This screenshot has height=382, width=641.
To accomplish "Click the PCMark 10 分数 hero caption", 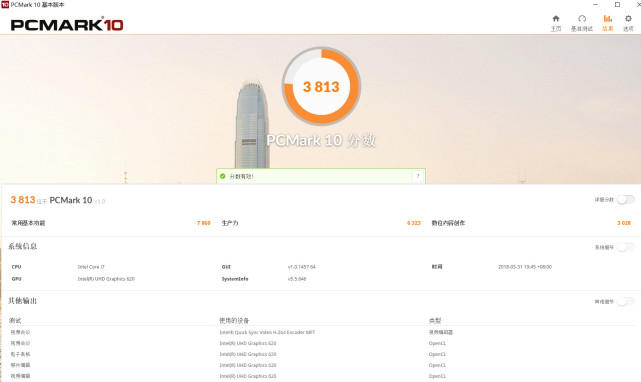I will (x=321, y=140).
